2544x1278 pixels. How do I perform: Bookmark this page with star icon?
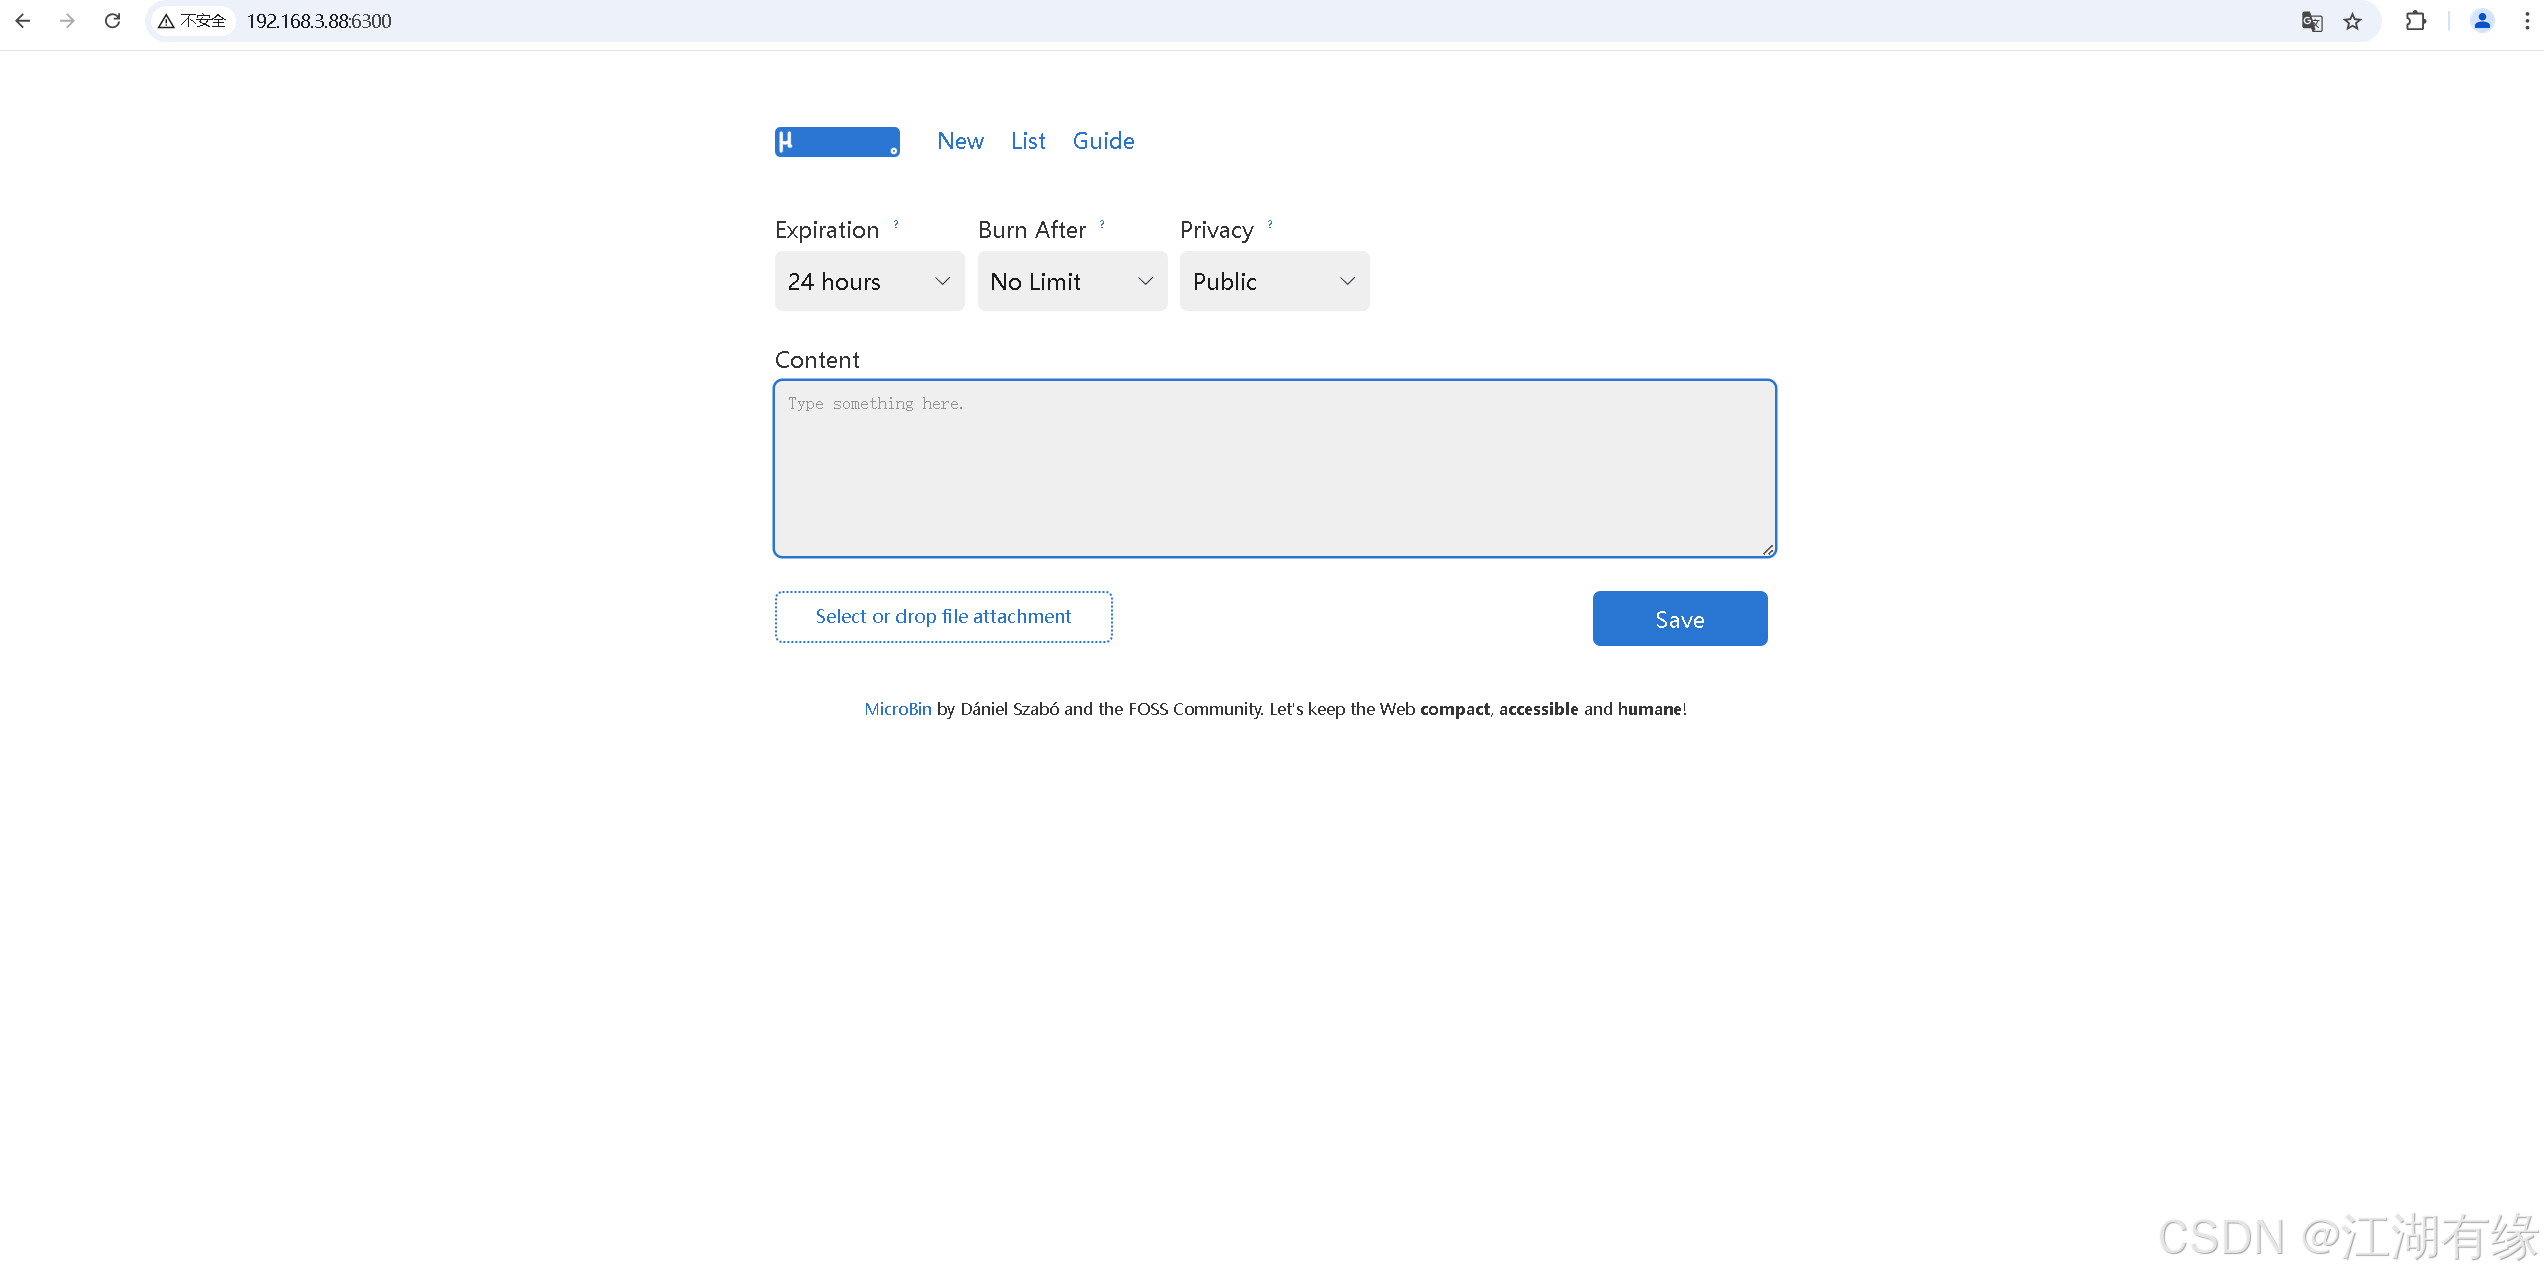(2353, 21)
